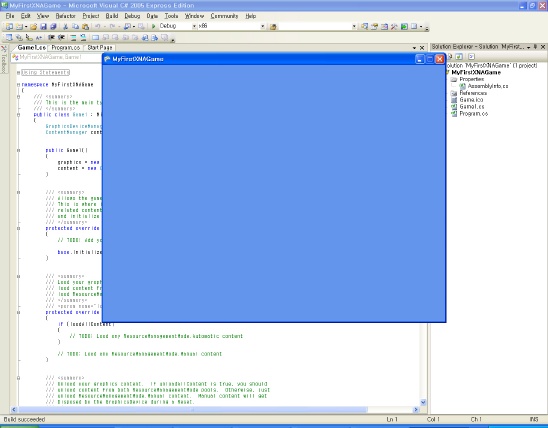Click the New Project toolbar icon
The height and width of the screenshot is (428, 548).
tap(9, 27)
